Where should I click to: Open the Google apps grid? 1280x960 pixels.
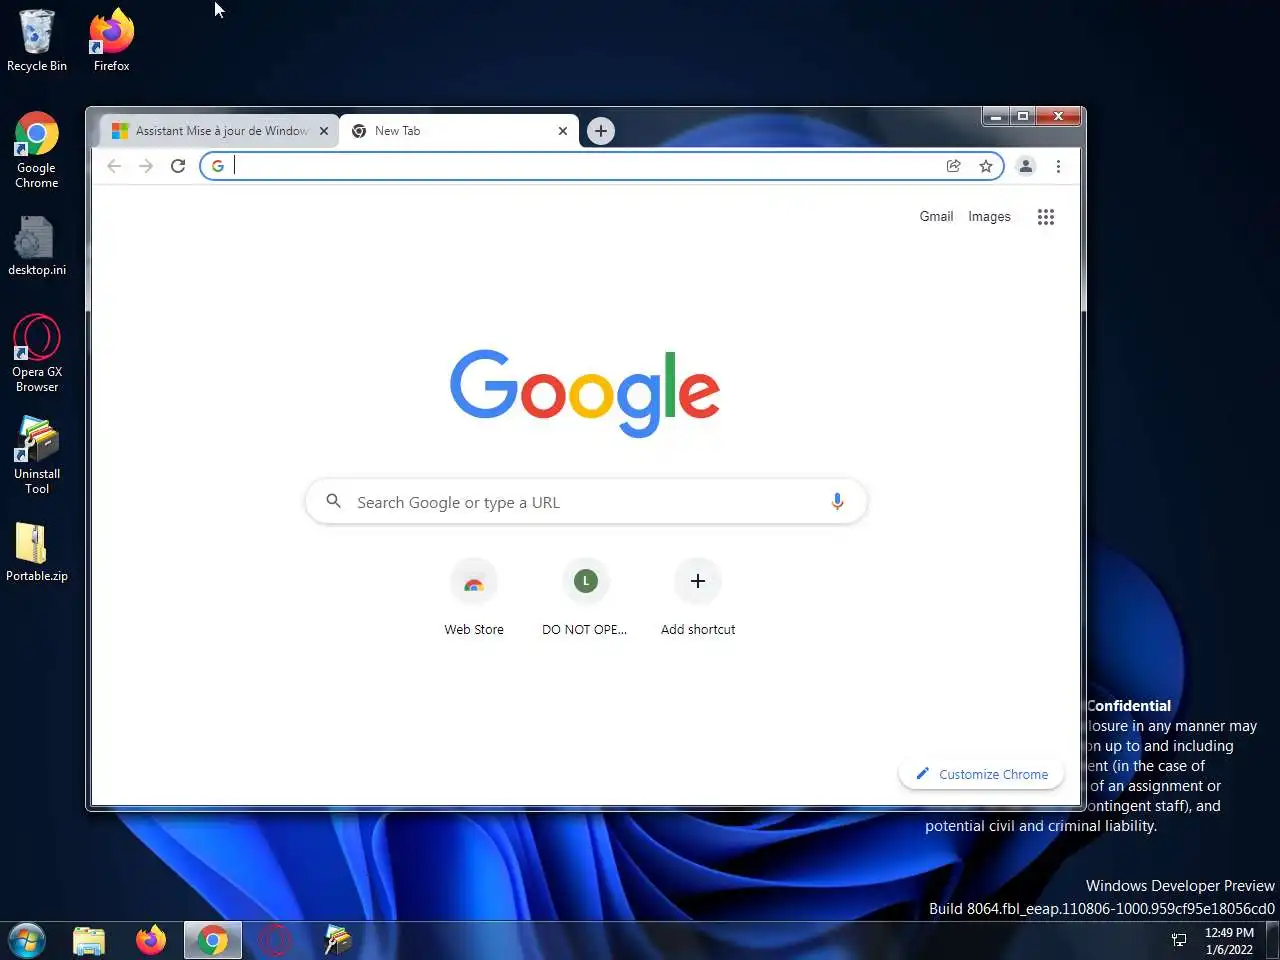pos(1046,217)
